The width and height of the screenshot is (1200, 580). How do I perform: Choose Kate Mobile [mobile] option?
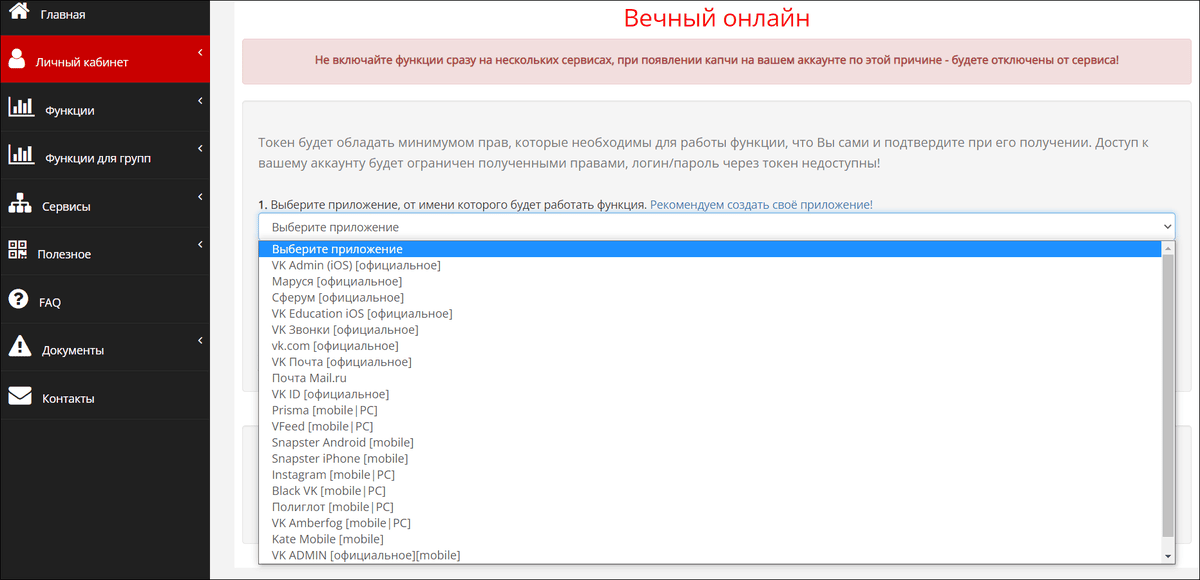click(x=710, y=539)
